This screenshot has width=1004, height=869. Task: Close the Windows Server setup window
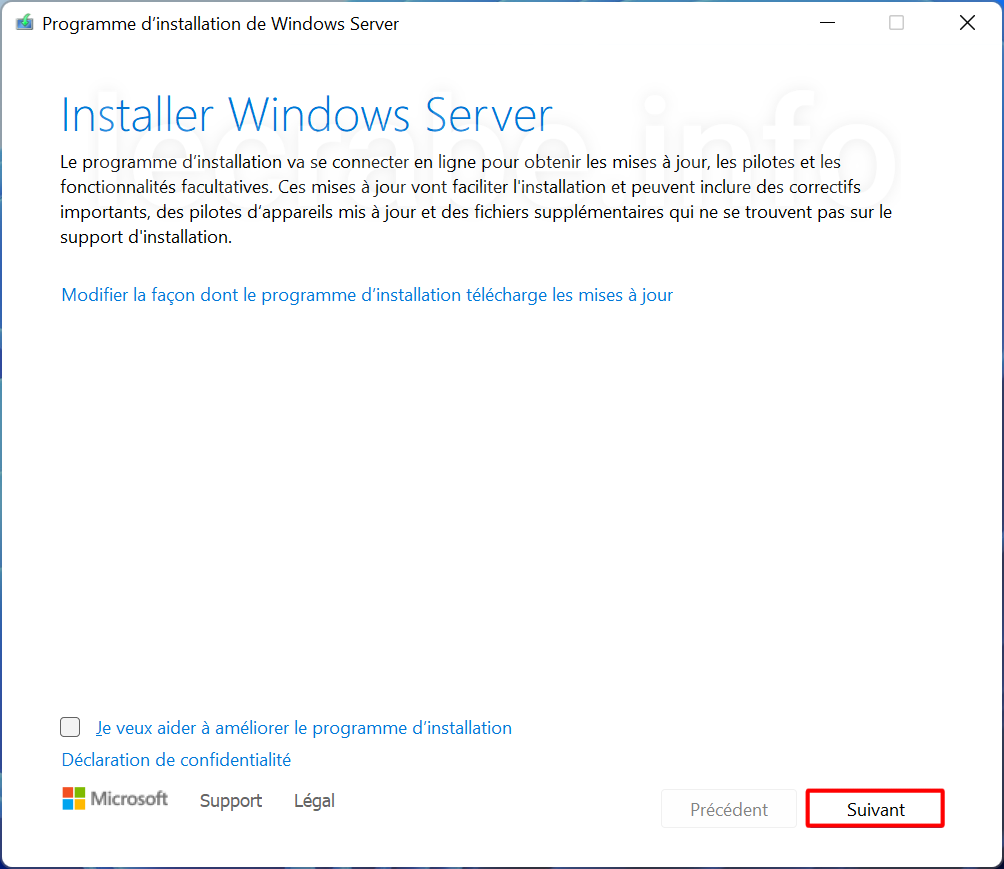tap(967, 23)
